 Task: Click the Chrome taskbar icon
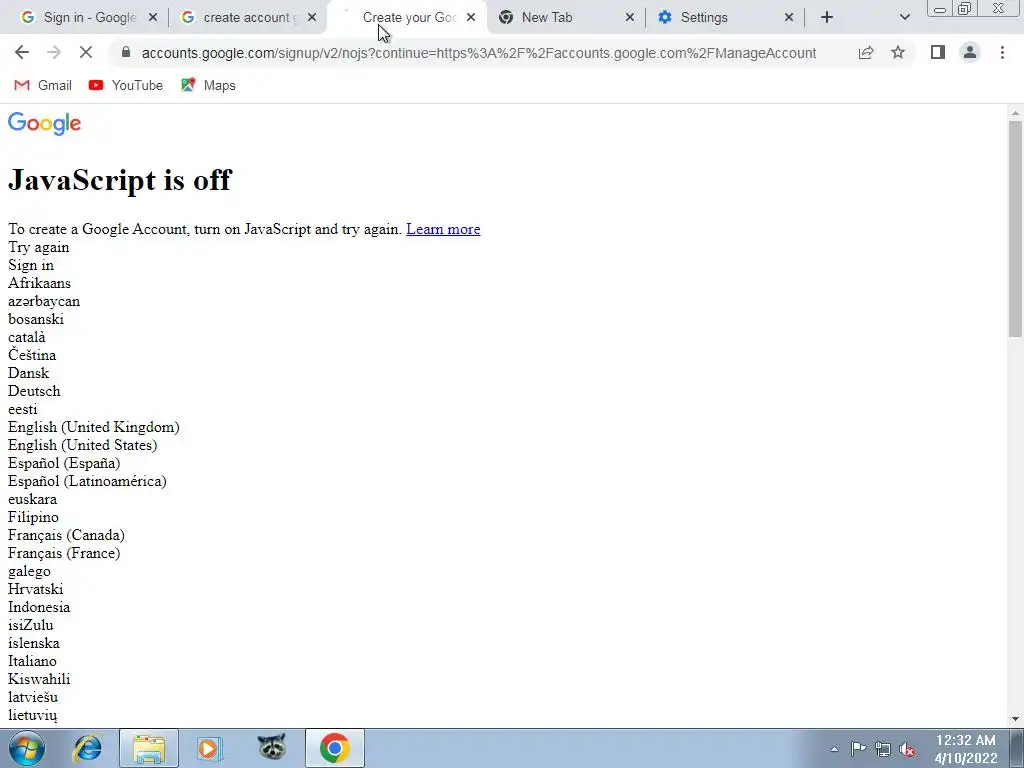334,748
